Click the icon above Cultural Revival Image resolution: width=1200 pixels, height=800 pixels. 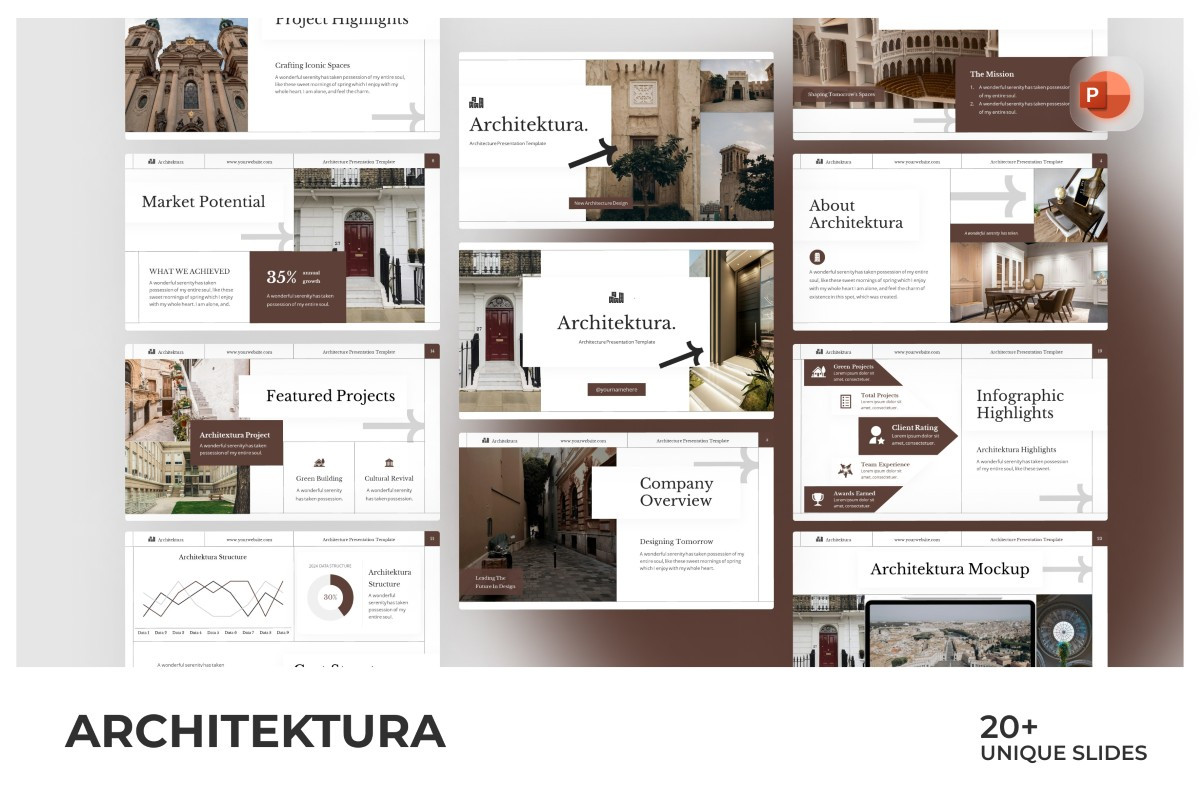coord(389,463)
